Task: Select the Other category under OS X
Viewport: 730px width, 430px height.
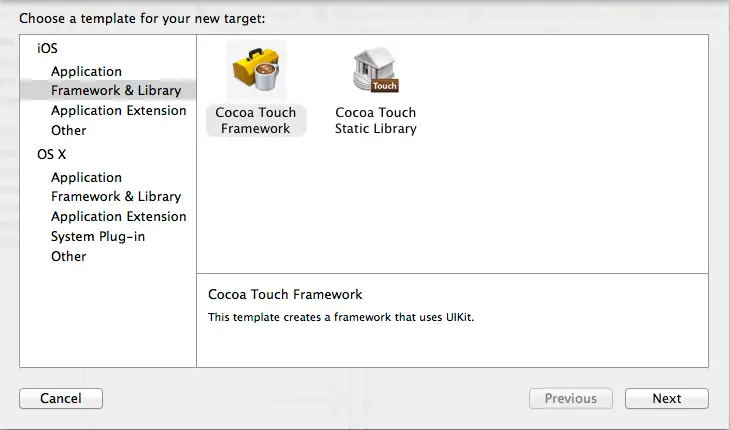Action: (x=68, y=256)
